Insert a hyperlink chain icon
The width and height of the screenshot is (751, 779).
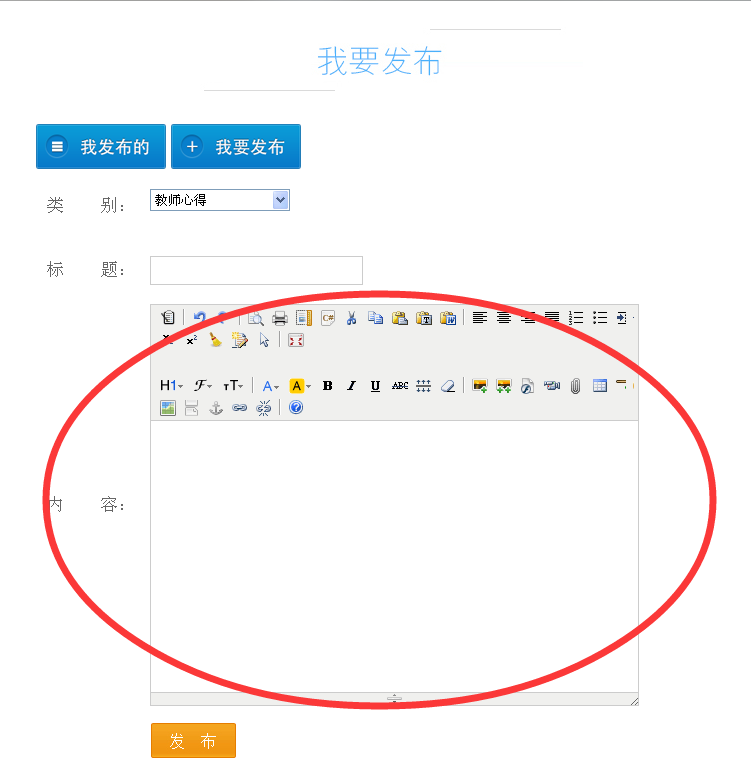[x=239, y=408]
